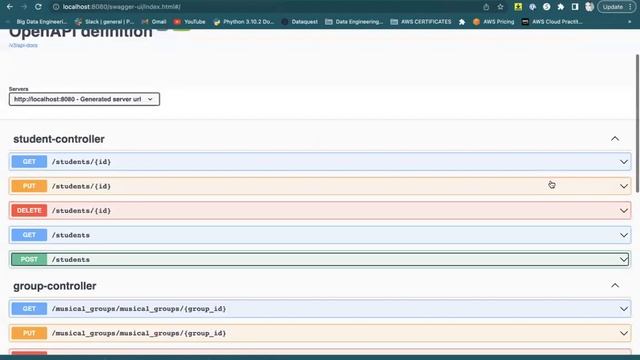The height and width of the screenshot is (360, 640).
Task: Click the student-controller heading text
Action: [59, 139]
